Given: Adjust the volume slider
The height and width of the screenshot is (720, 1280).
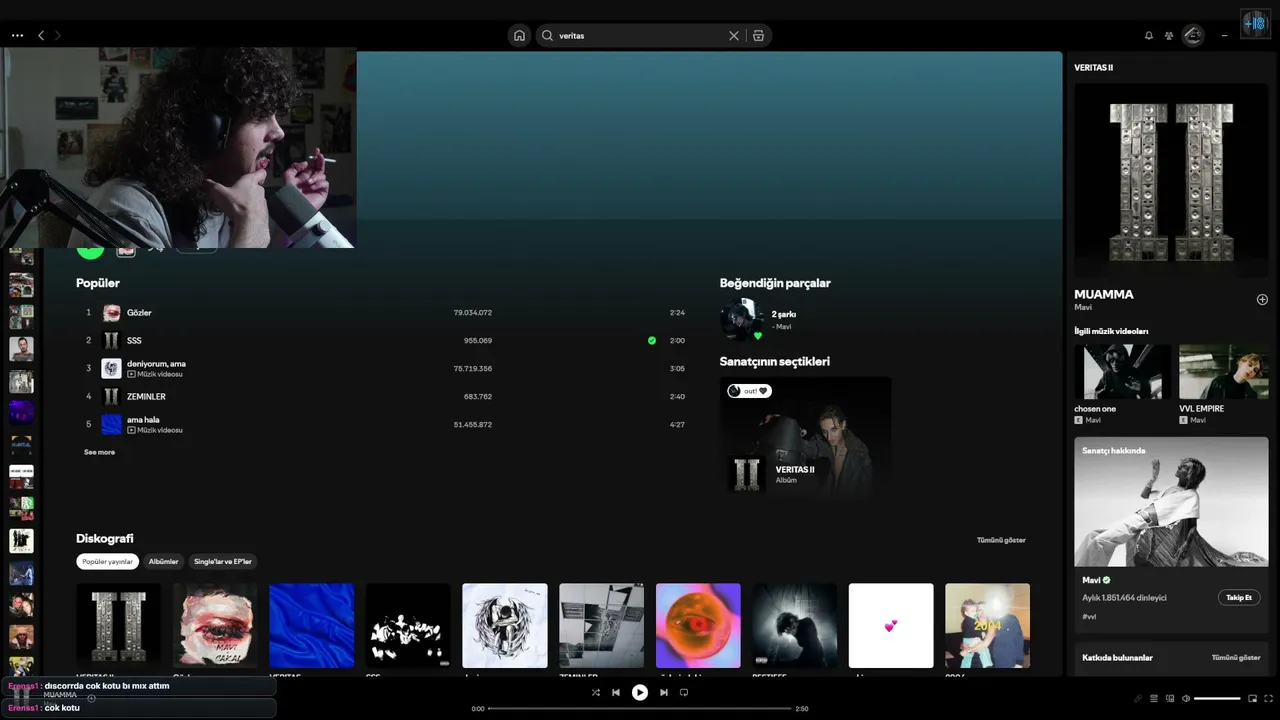Looking at the screenshot, I should click(x=1217, y=698).
